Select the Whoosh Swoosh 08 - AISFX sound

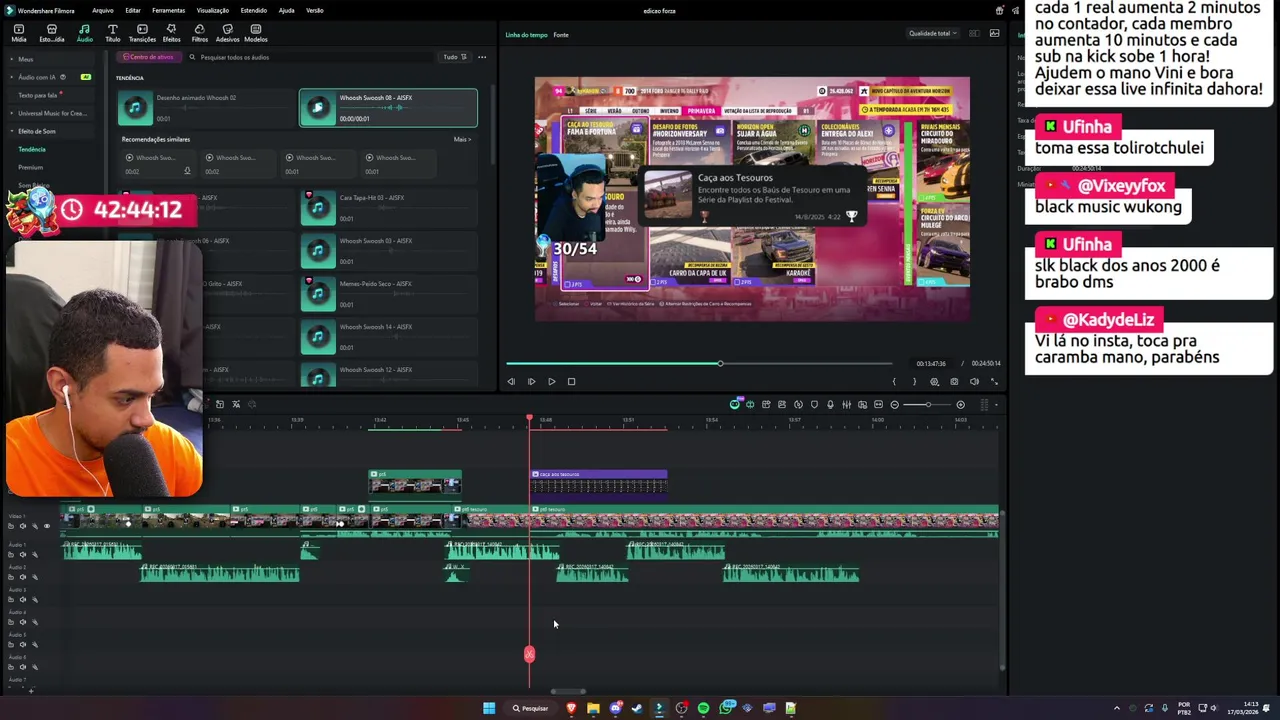pyautogui.click(x=388, y=108)
